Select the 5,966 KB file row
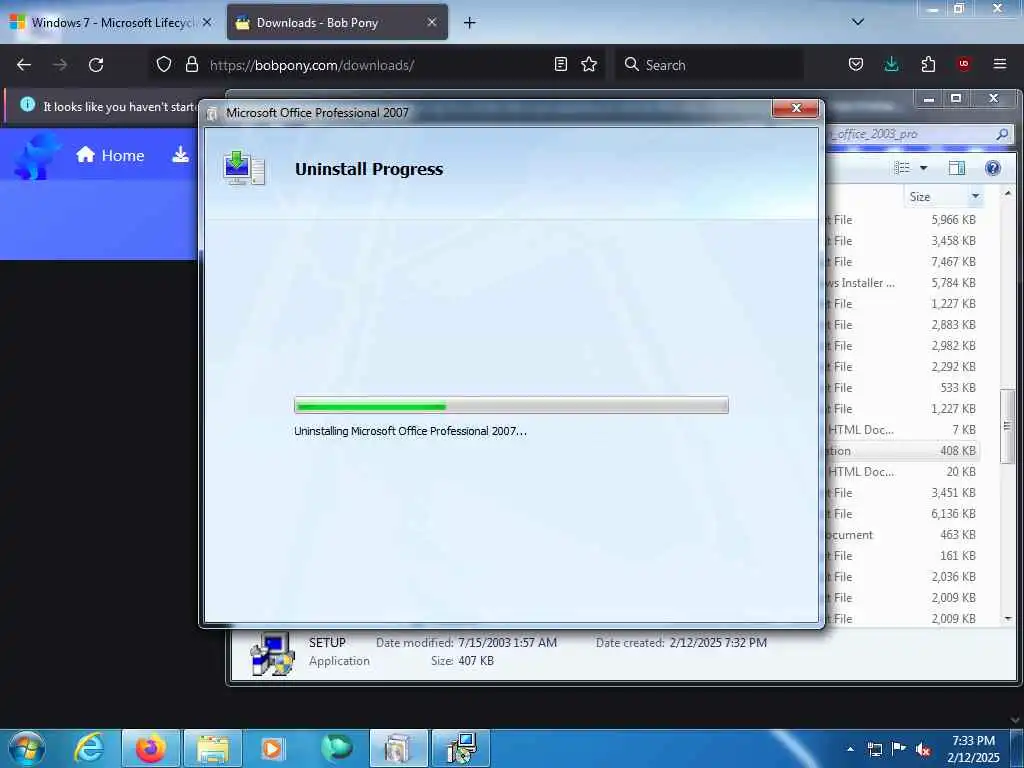Viewport: 1024px width, 768px height. pos(901,220)
